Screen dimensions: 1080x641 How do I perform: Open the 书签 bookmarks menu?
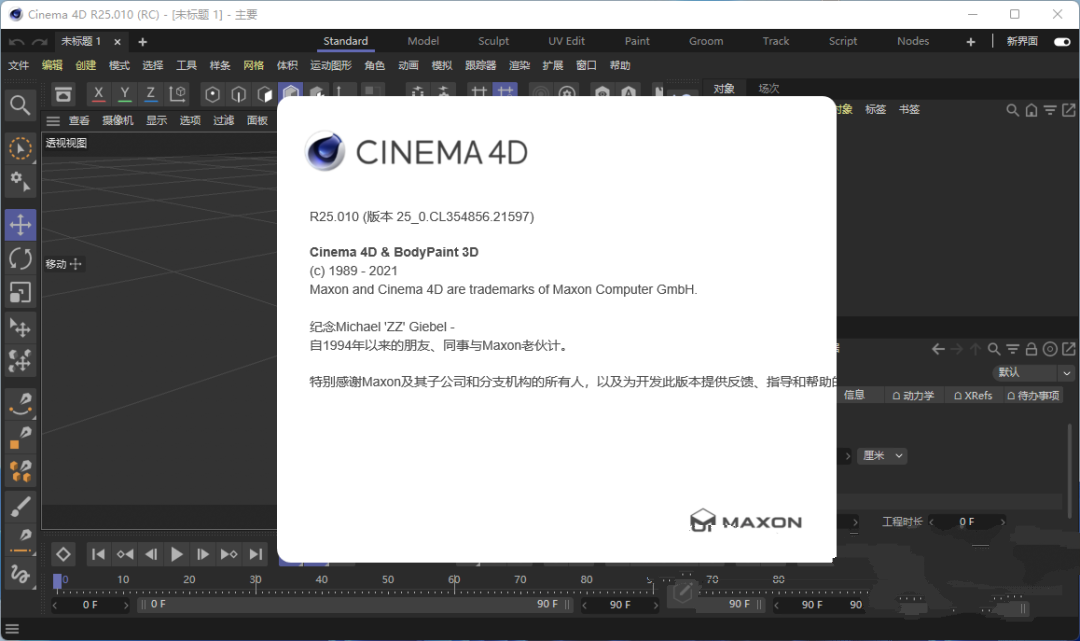click(x=909, y=109)
